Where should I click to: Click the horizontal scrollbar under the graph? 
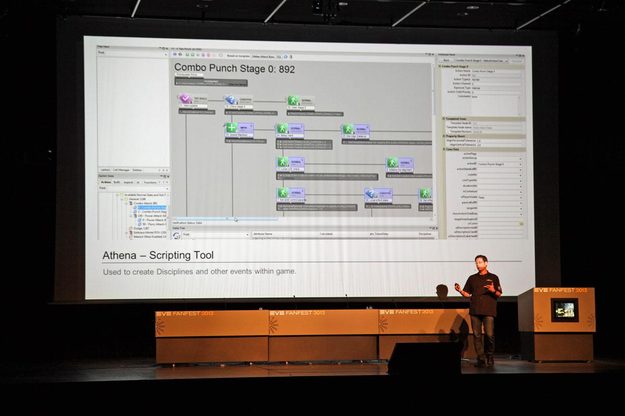(x=303, y=219)
